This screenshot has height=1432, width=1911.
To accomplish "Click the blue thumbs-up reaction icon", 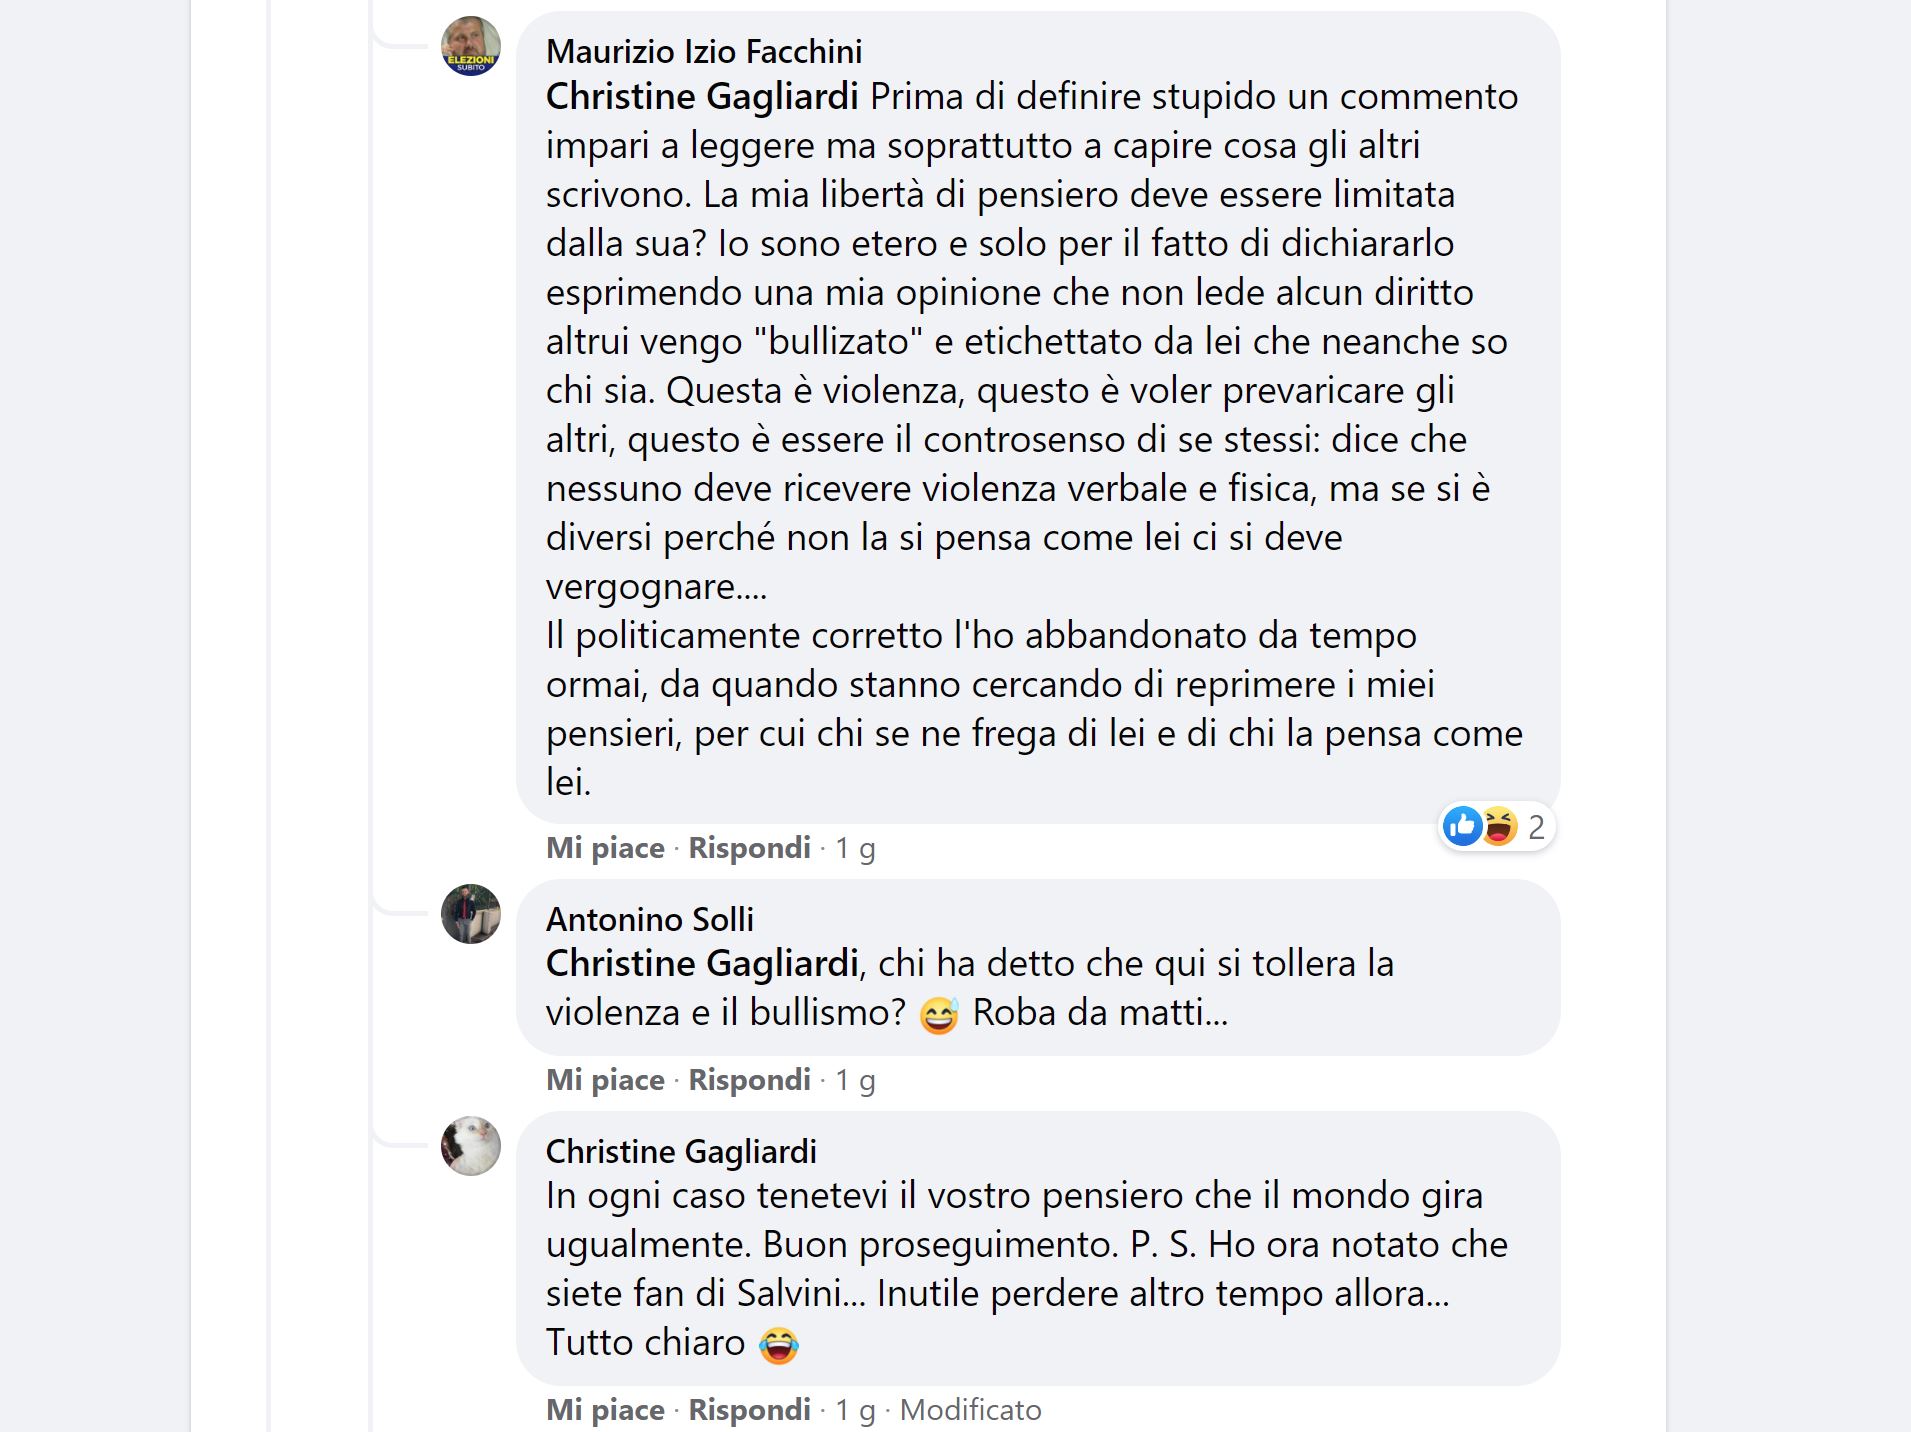I will (1462, 827).
